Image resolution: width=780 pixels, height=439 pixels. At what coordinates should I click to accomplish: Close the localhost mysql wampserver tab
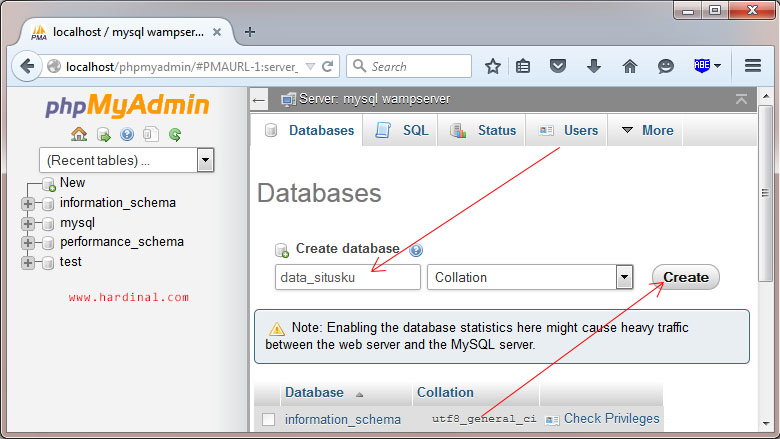pyautogui.click(x=217, y=32)
